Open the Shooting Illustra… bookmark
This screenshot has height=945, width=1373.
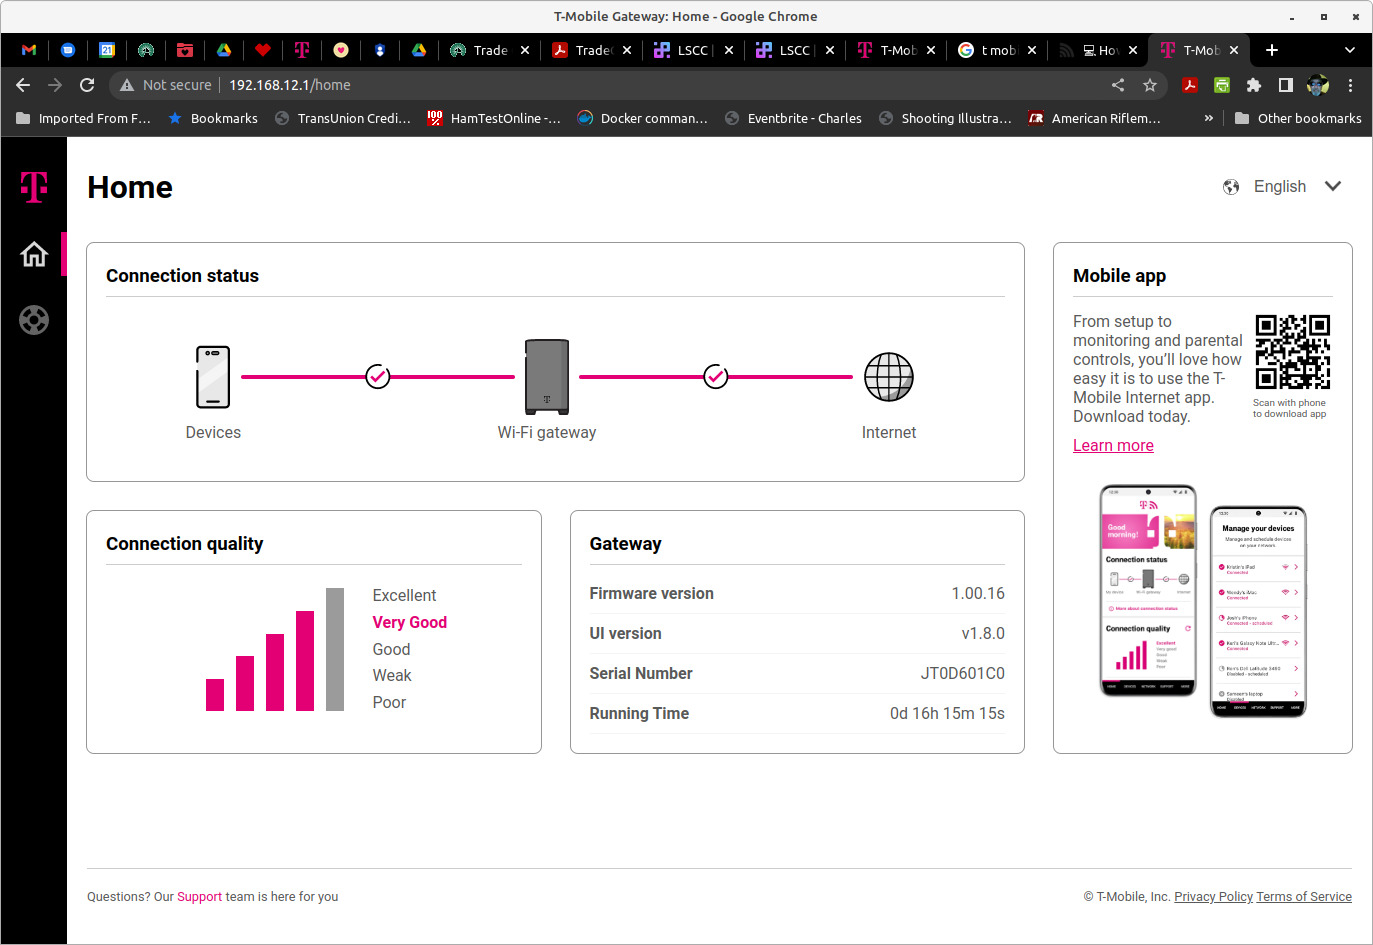(945, 118)
